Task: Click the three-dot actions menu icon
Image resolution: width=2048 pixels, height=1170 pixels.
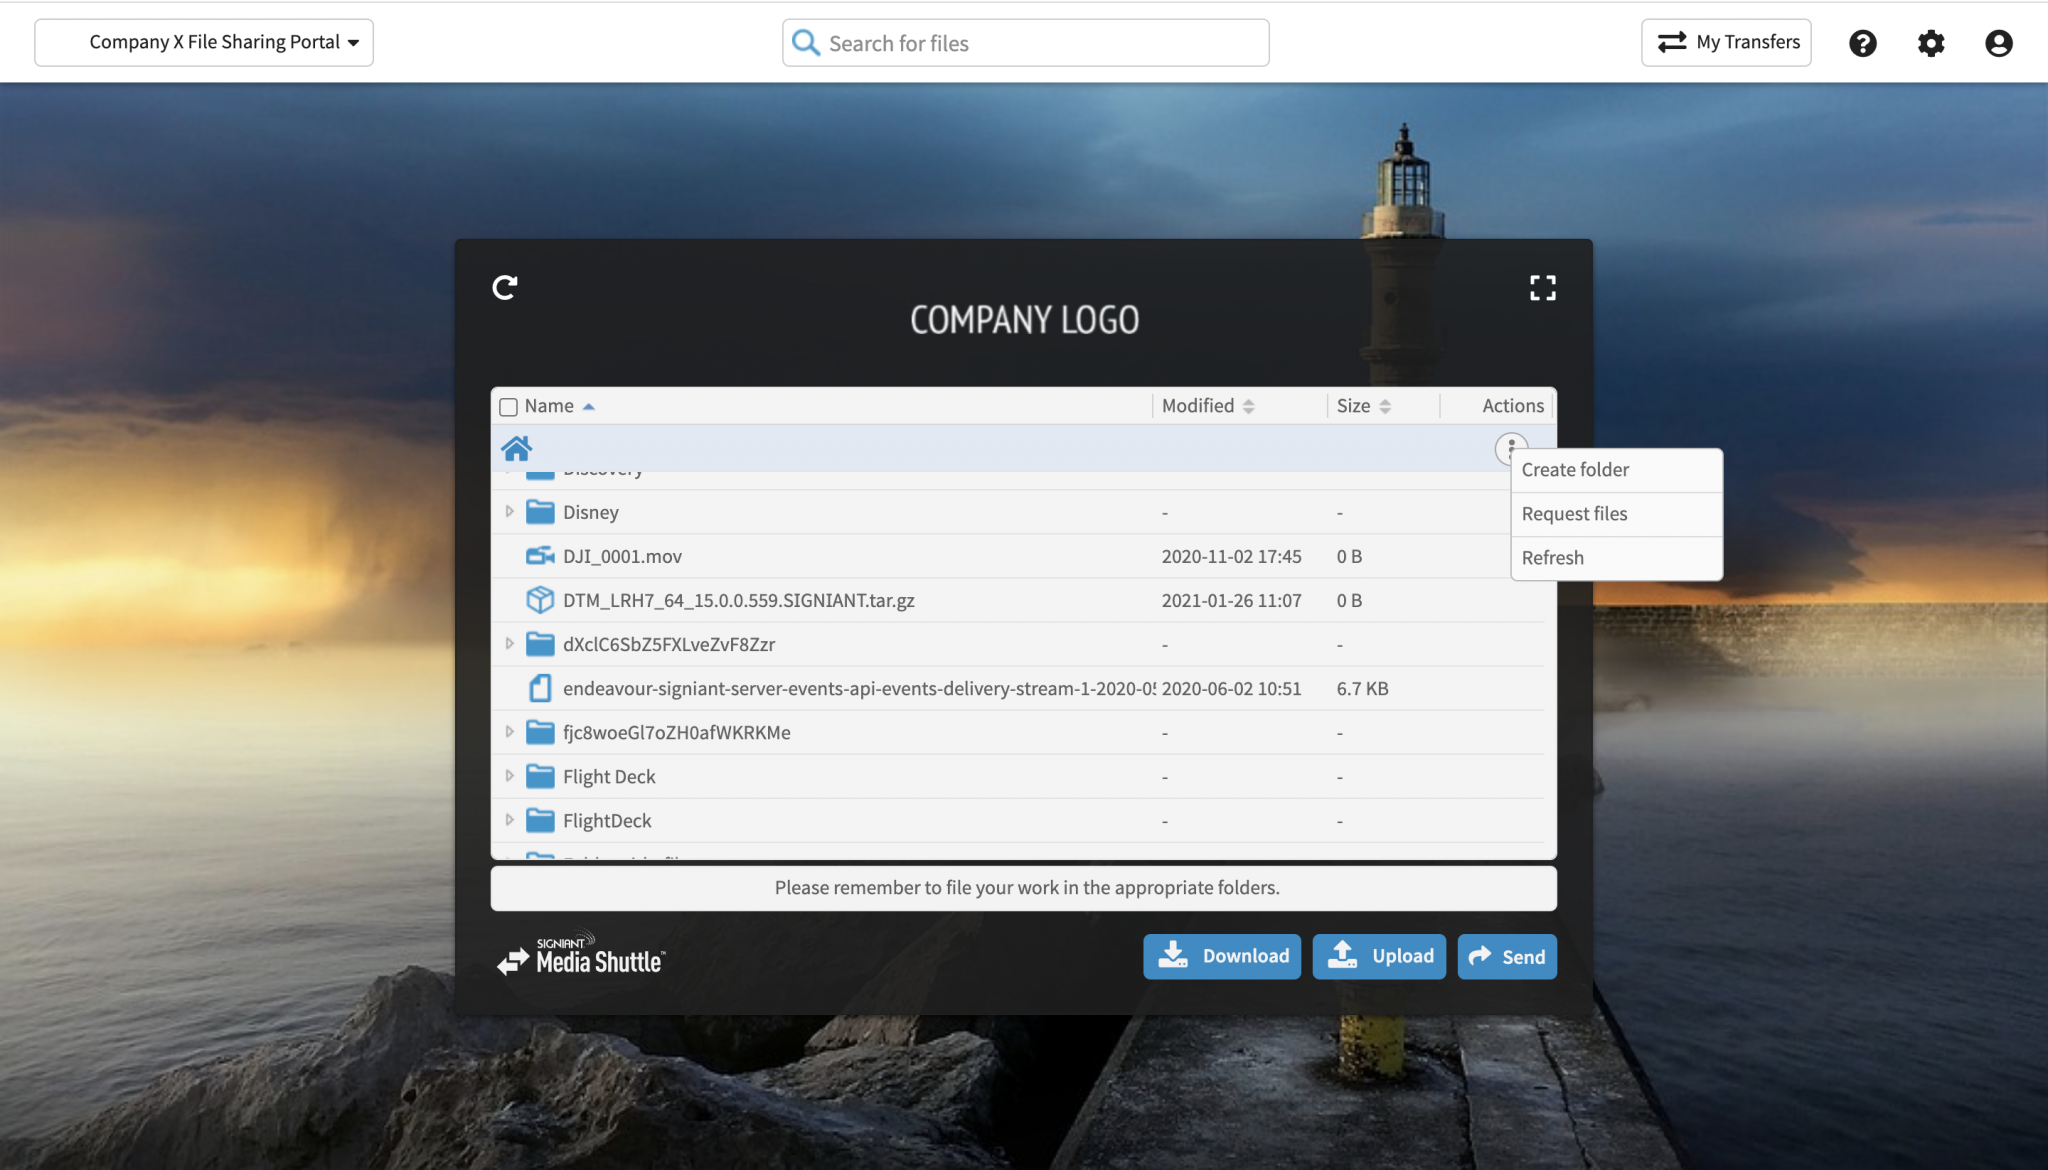Action: click(x=1510, y=447)
